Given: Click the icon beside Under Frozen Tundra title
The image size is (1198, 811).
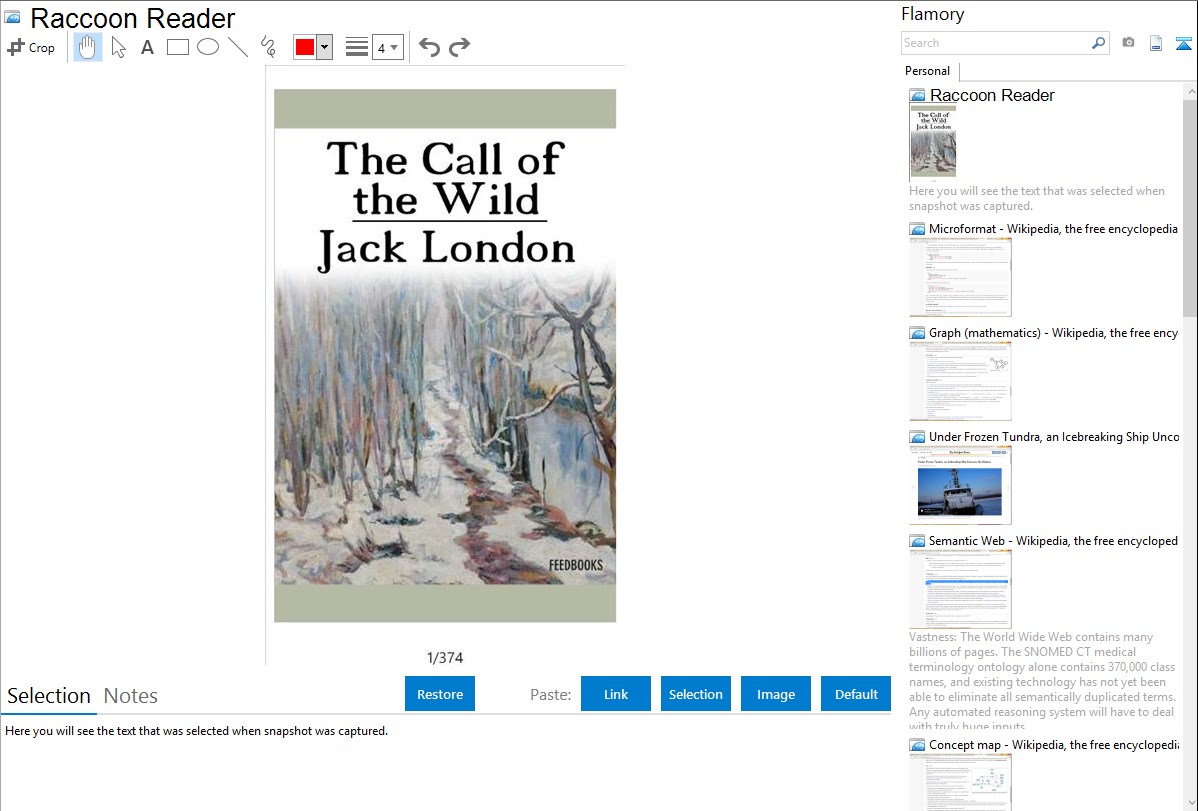Looking at the screenshot, I should coord(918,436).
